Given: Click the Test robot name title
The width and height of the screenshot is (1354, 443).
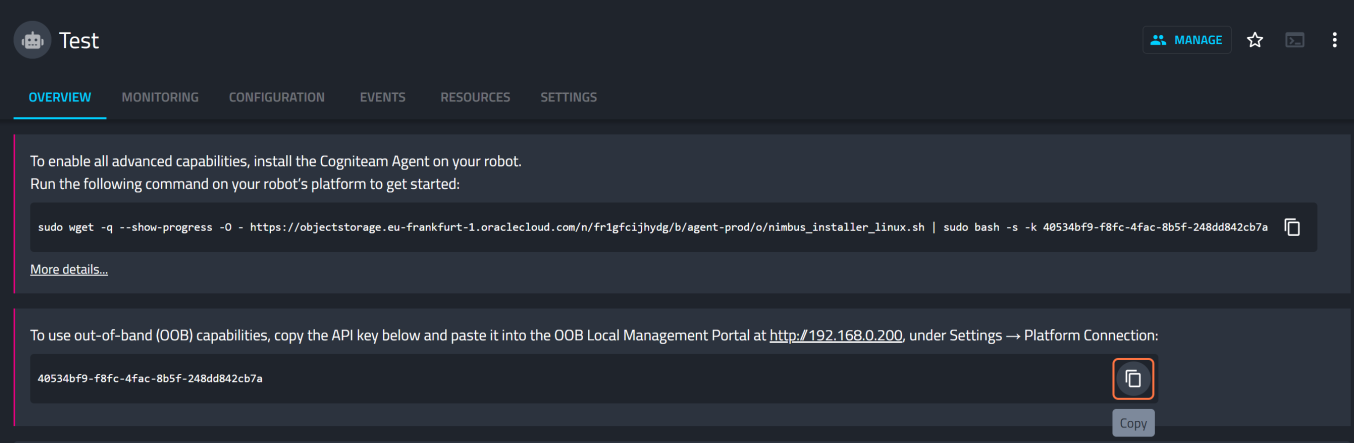Looking at the screenshot, I should pyautogui.click(x=79, y=41).
